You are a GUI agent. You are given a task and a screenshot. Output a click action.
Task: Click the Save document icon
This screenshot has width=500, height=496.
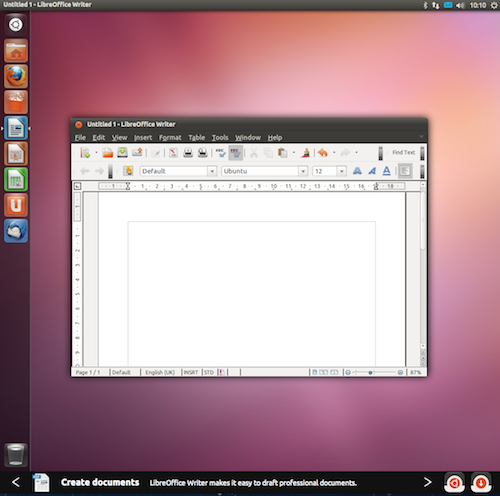tap(122, 153)
